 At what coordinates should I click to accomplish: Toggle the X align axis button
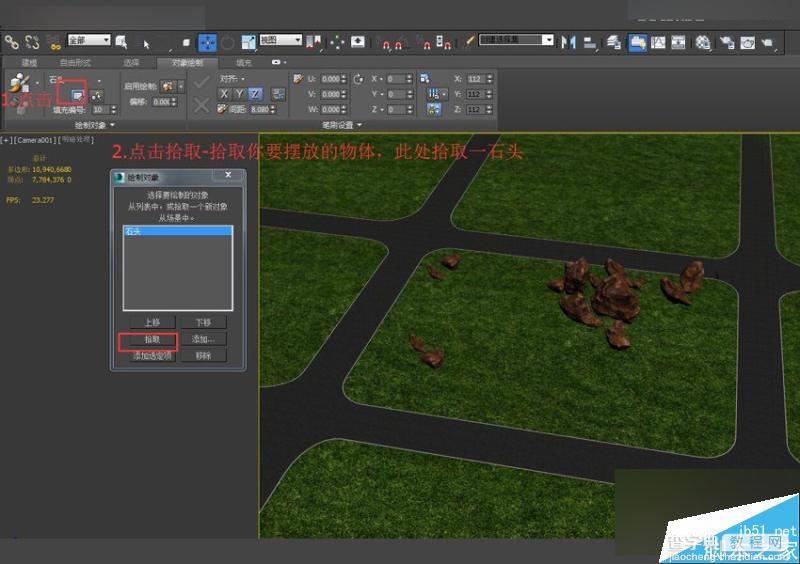tap(223, 94)
